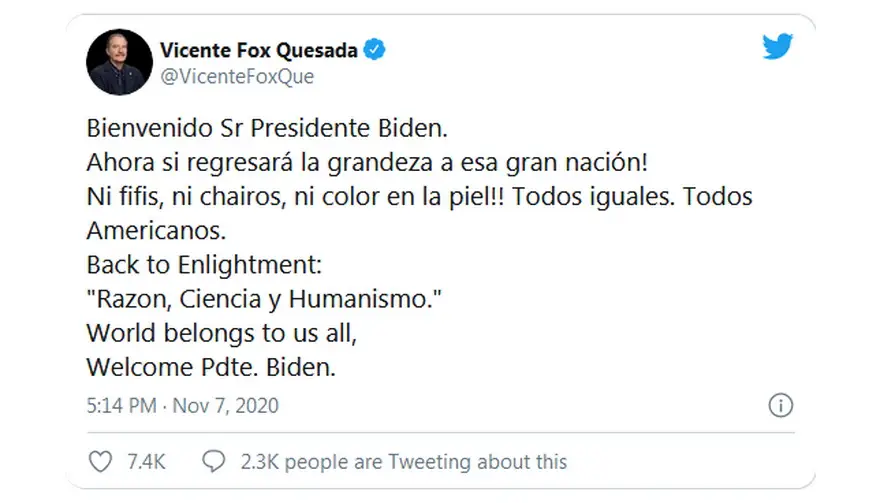Click the 'Back to Enlightment:' text
The width and height of the screenshot is (880, 503).
(204, 265)
